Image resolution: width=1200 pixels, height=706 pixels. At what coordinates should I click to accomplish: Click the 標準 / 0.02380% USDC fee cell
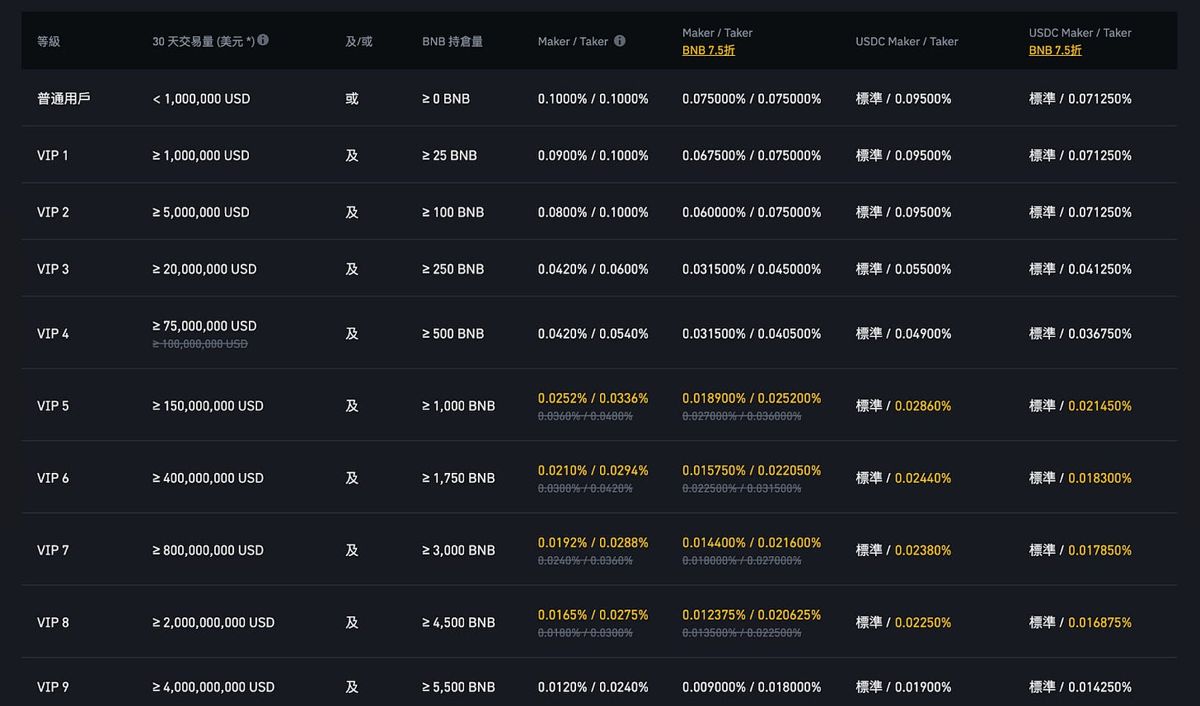coord(903,551)
